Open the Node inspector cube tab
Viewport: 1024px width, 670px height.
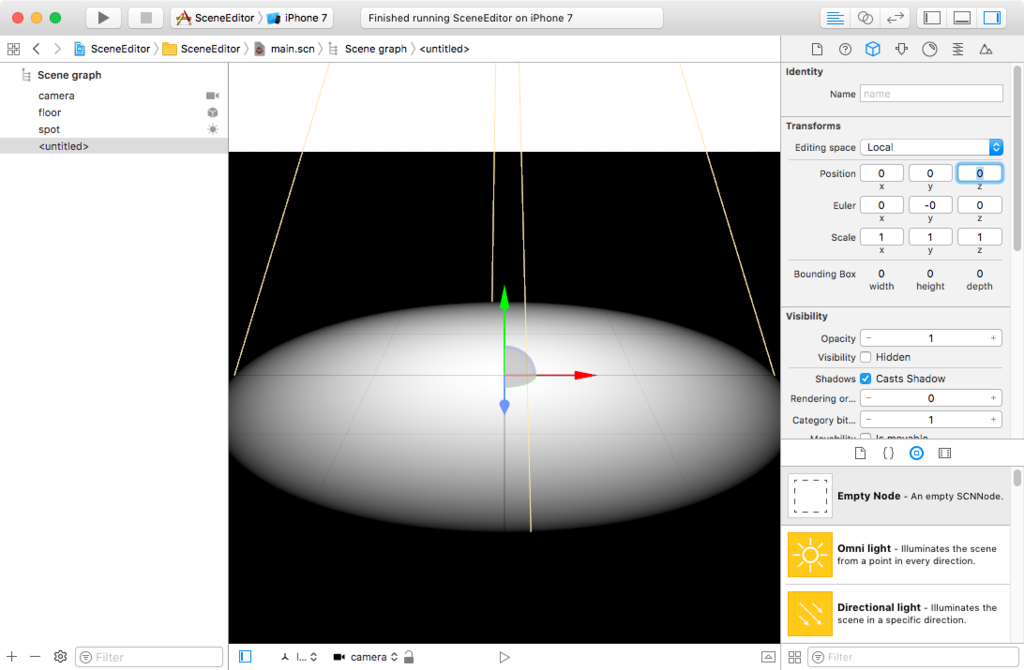[872, 49]
